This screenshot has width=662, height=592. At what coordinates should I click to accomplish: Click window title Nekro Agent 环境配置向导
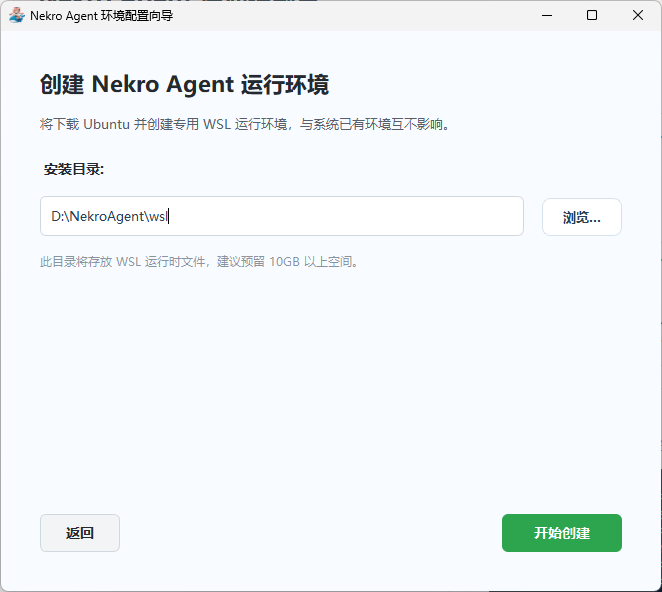(x=101, y=16)
